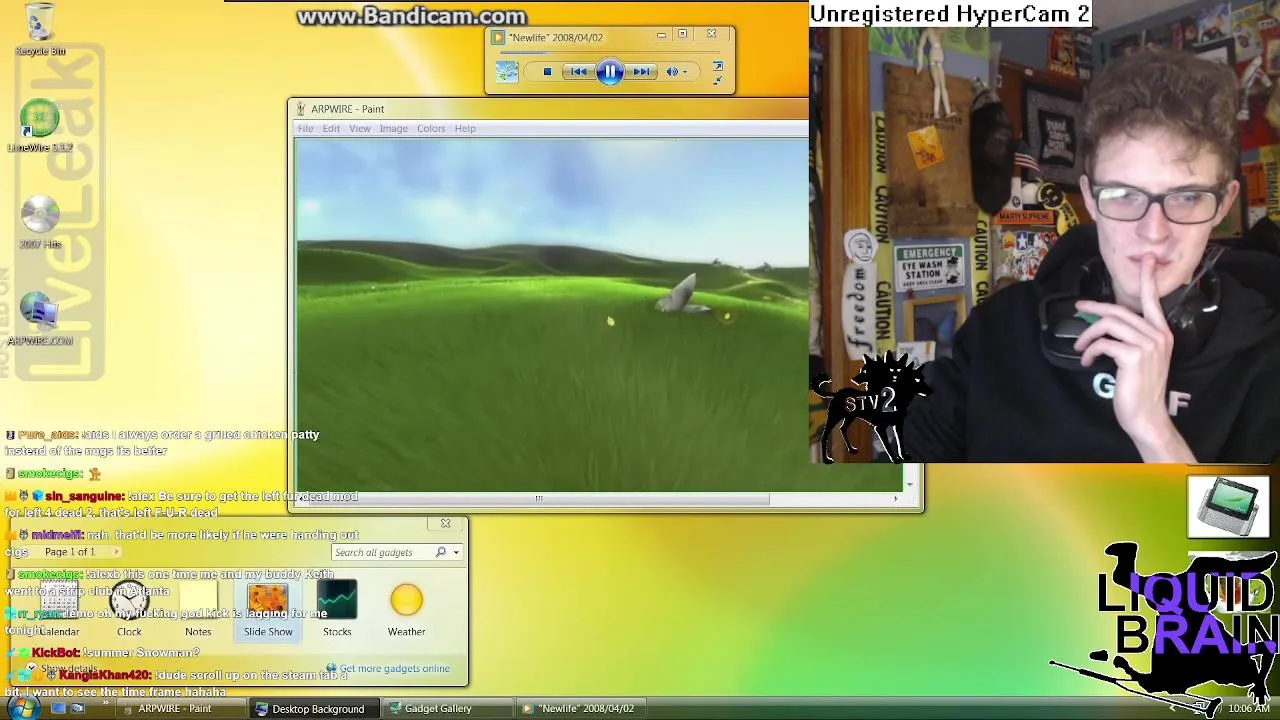Select the Stocks gadget
1280x720 pixels.
tap(337, 610)
